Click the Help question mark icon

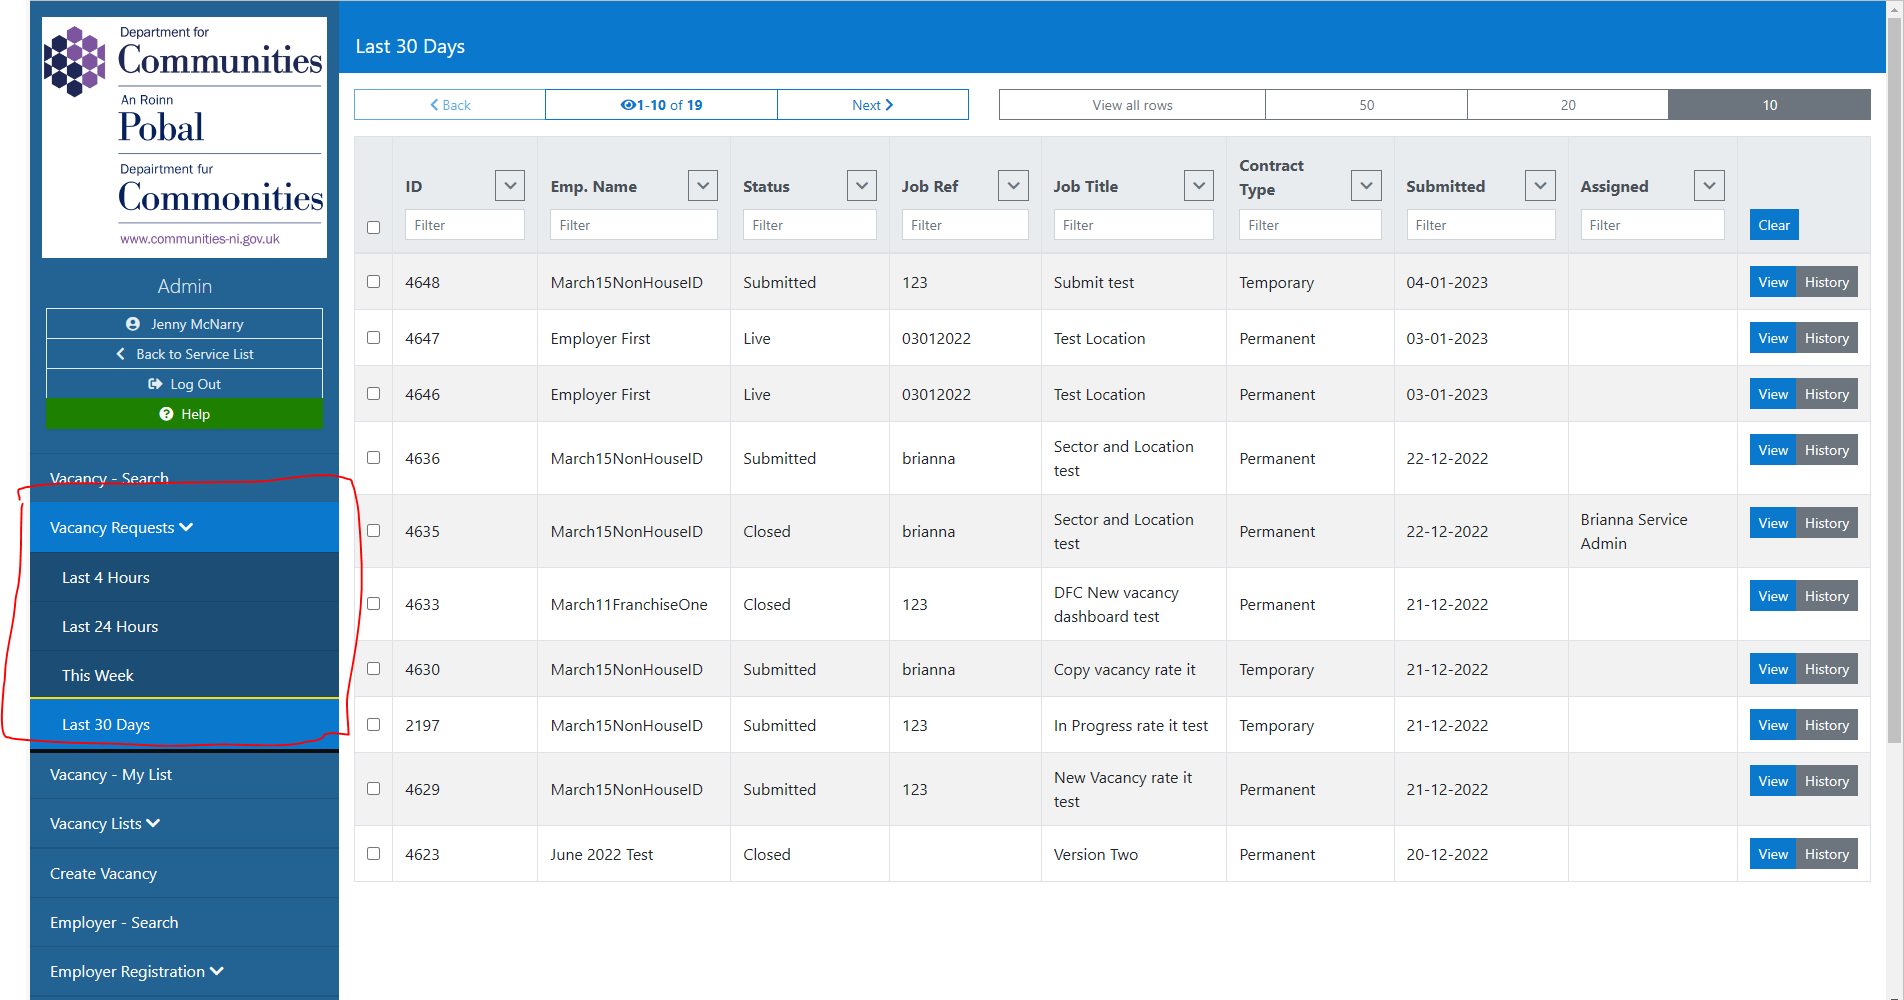tap(166, 414)
